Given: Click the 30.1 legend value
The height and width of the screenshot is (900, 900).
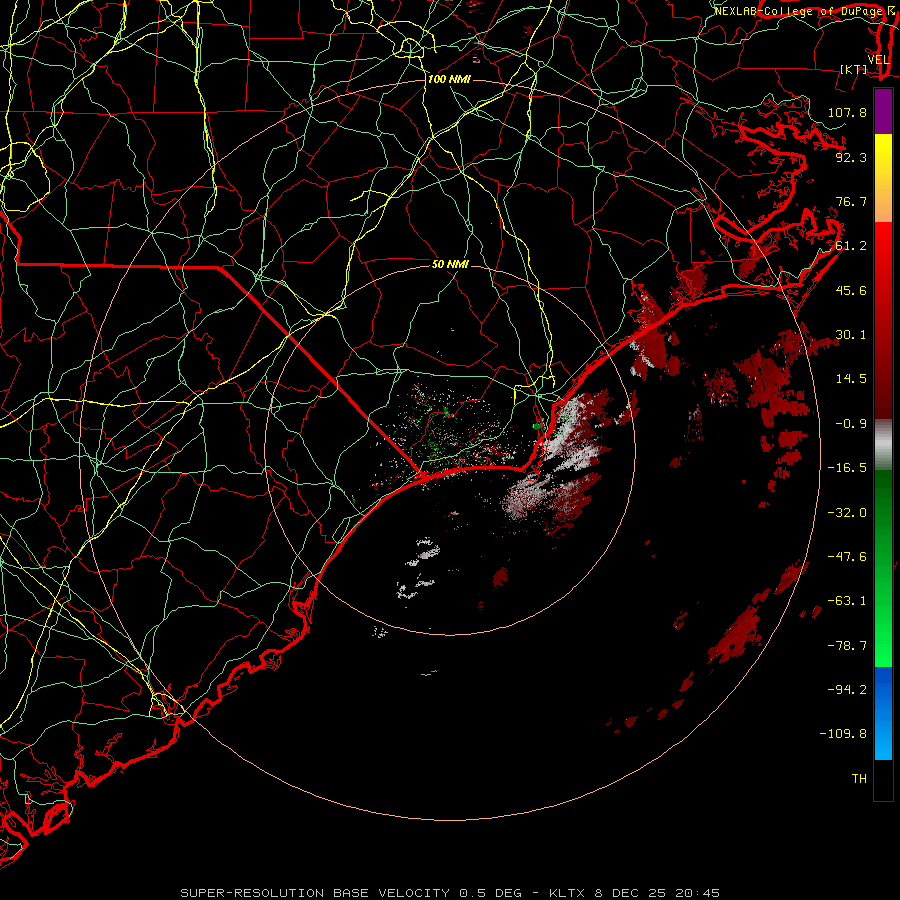Looking at the screenshot, I should click(851, 335).
